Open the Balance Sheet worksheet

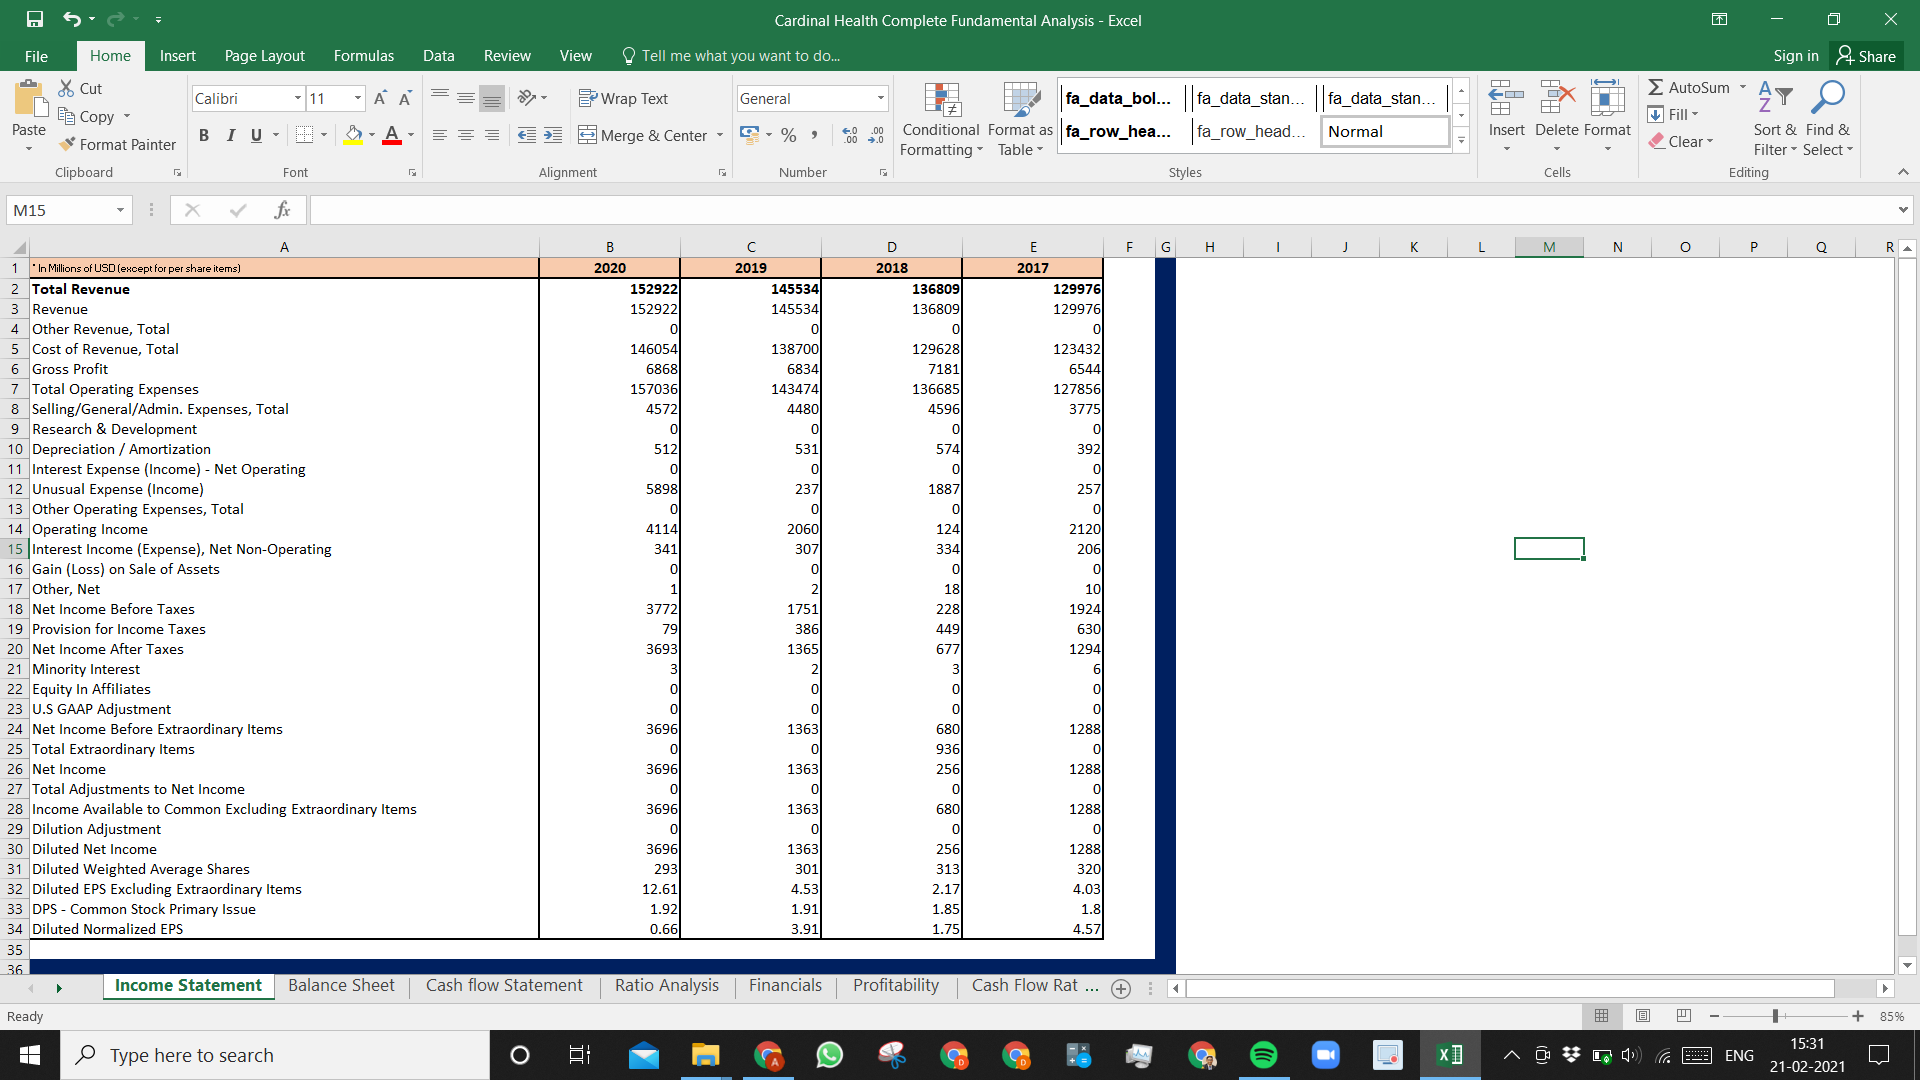click(x=341, y=986)
